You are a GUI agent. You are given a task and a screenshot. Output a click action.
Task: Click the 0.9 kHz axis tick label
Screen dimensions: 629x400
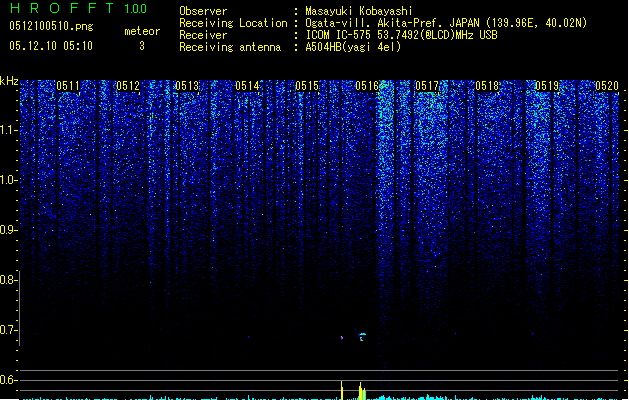(8, 230)
